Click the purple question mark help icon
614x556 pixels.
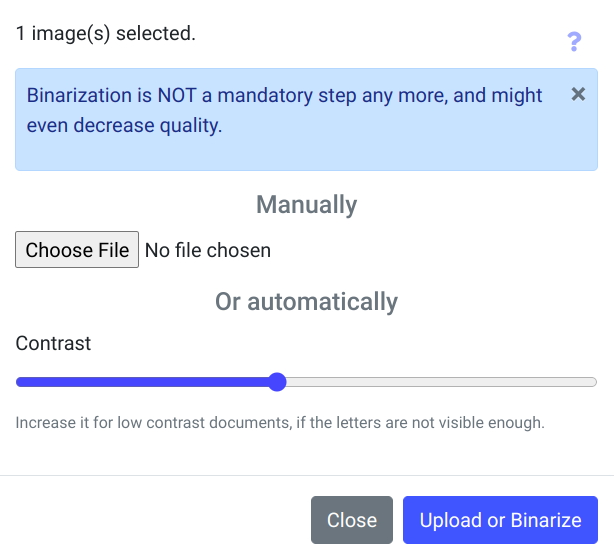click(x=574, y=42)
